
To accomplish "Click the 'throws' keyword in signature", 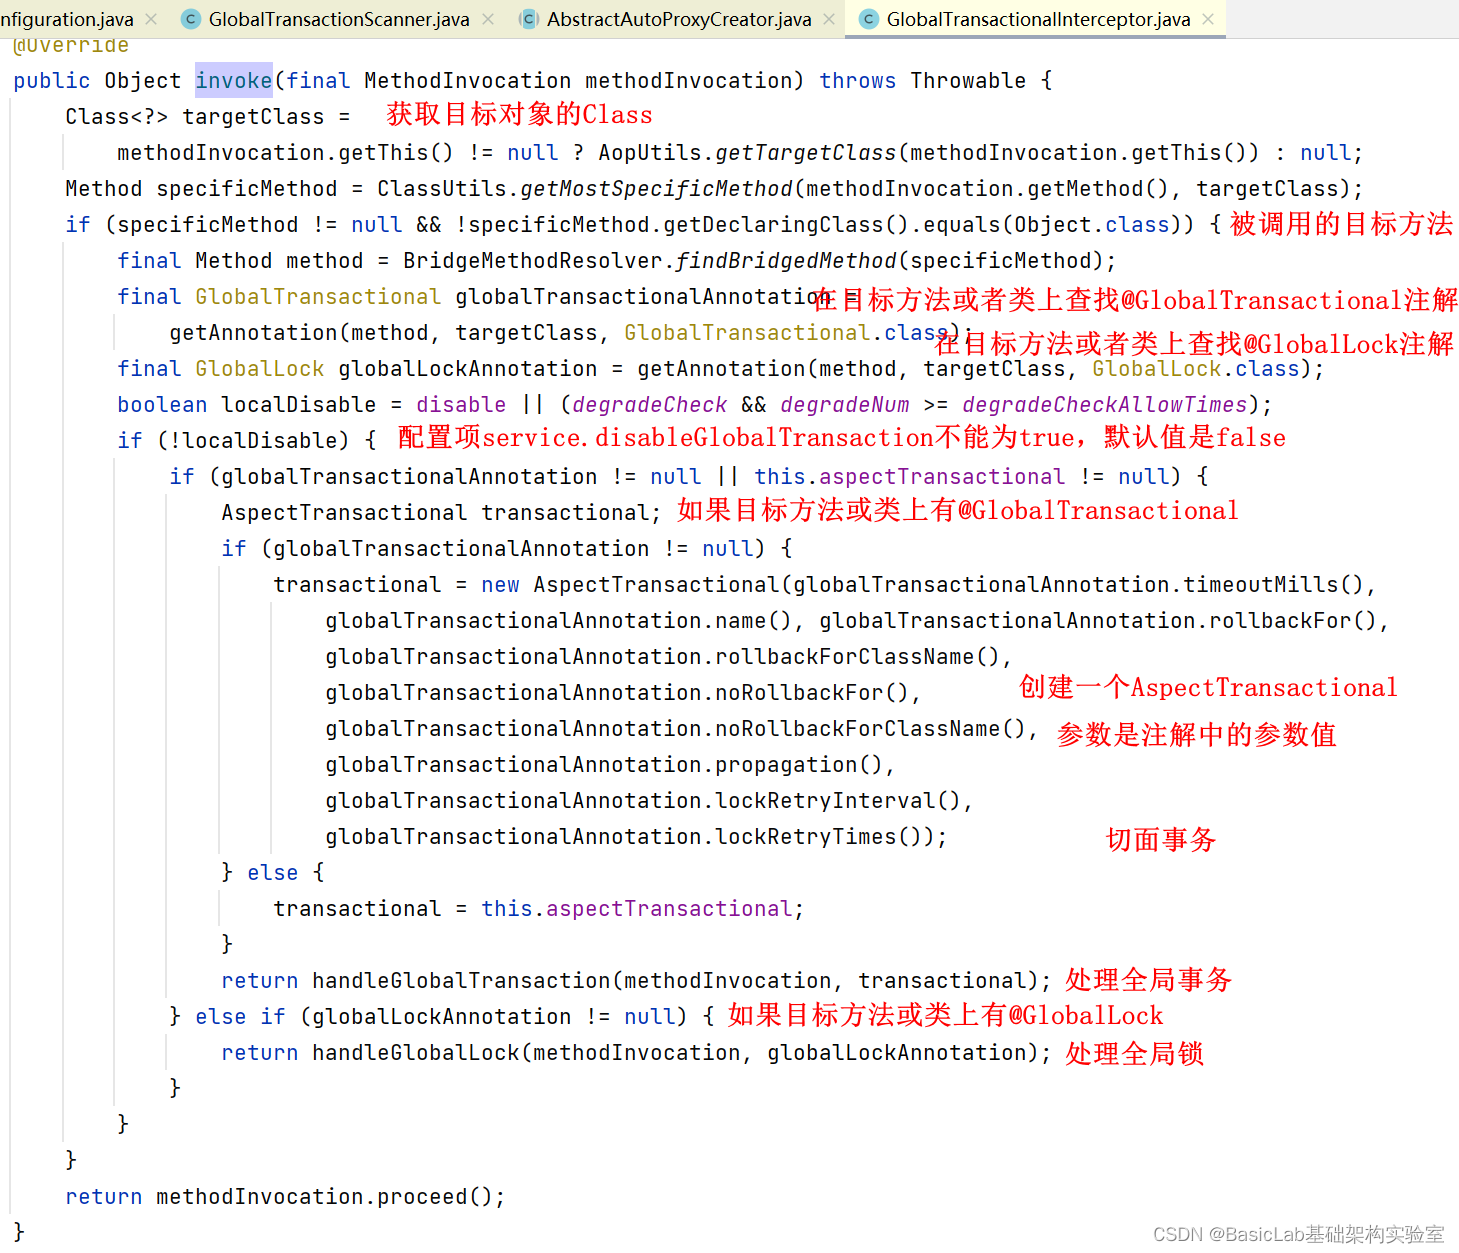I will click(x=857, y=81).
